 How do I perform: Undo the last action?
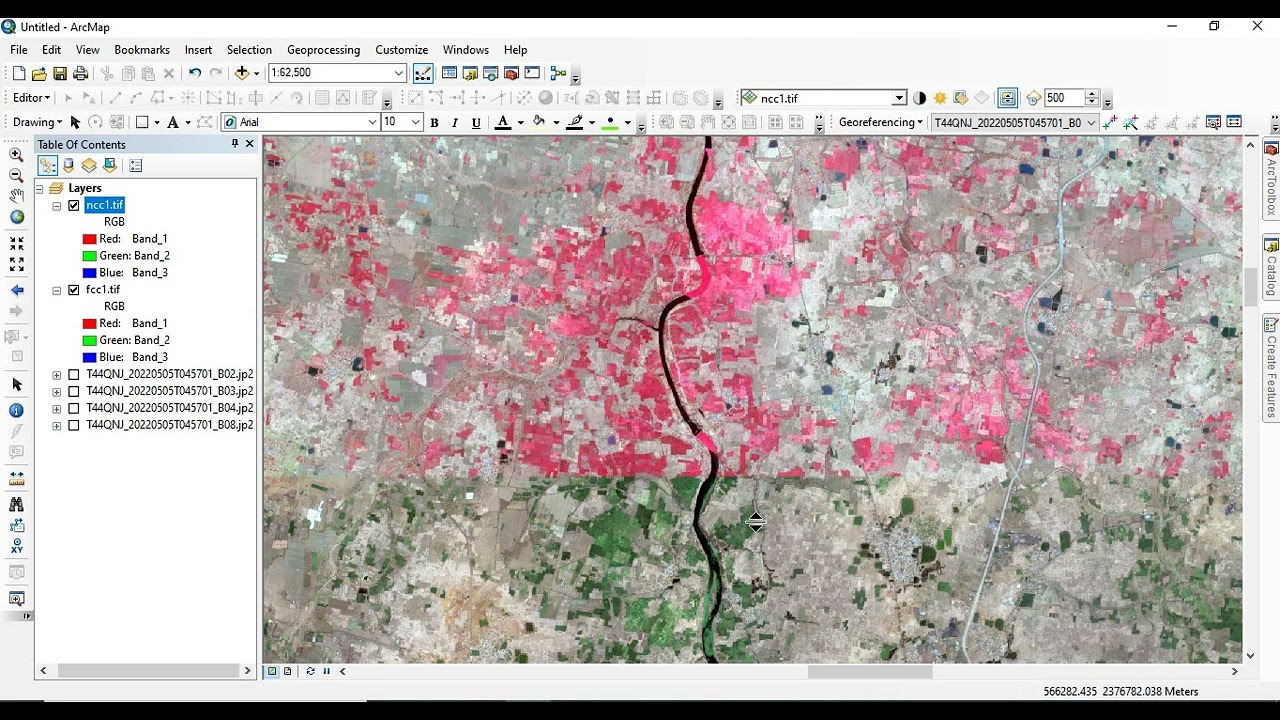(x=194, y=73)
